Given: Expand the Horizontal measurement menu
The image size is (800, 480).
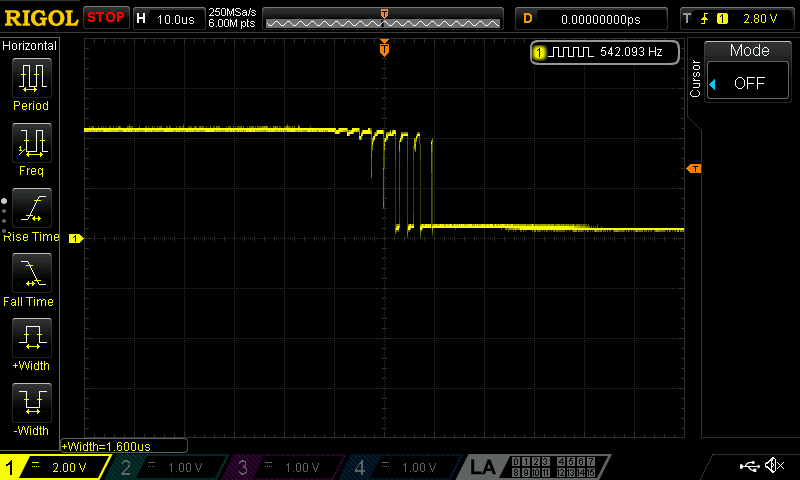Looking at the screenshot, I should click(31, 46).
